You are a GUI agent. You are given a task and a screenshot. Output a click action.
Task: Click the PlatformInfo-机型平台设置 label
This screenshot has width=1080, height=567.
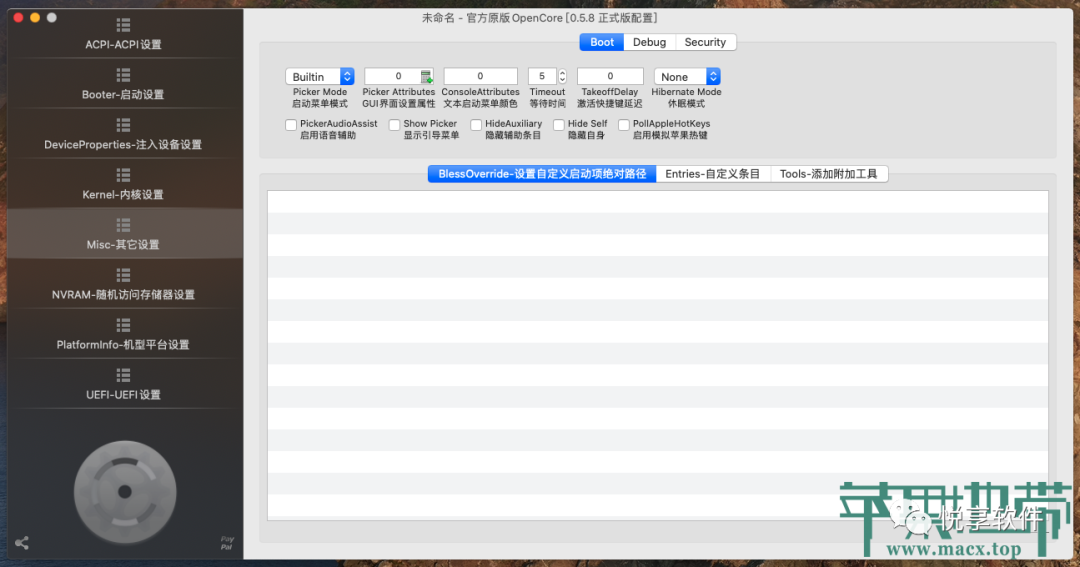coord(123,345)
